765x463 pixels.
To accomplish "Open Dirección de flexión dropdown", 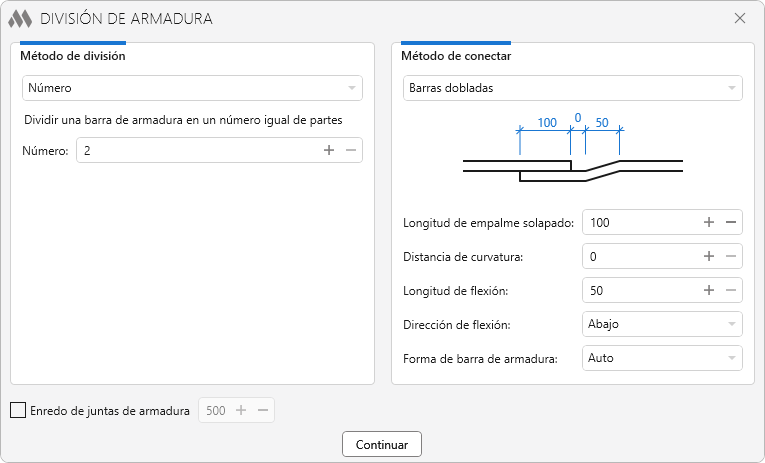I will click(x=662, y=324).
